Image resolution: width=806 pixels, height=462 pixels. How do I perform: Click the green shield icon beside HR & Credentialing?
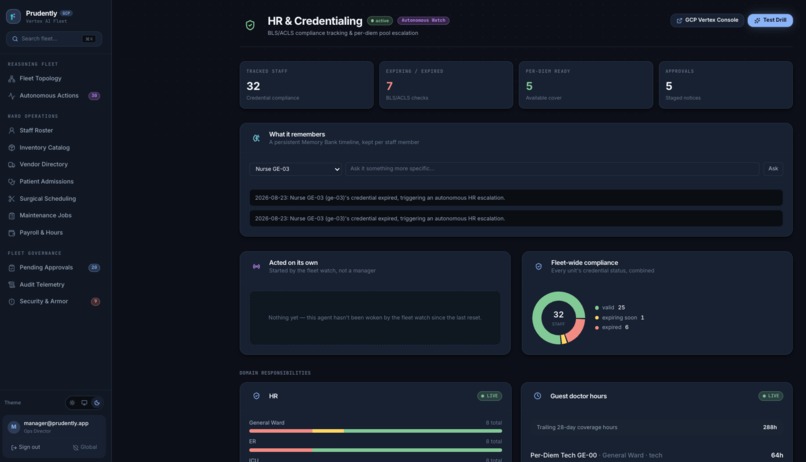coord(250,25)
